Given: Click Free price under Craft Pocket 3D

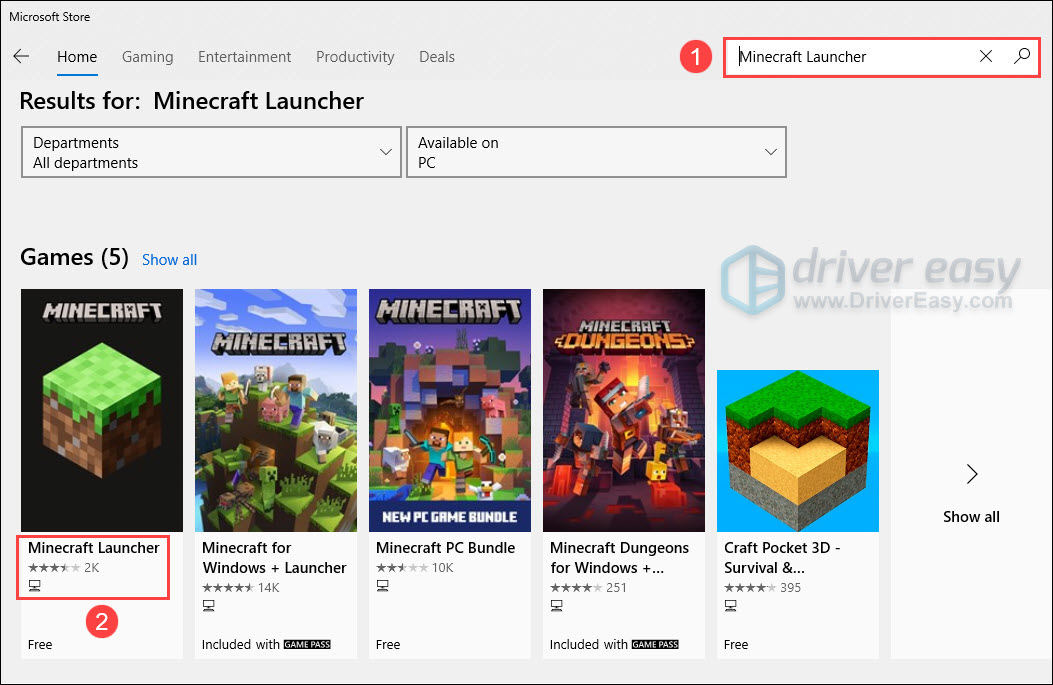Looking at the screenshot, I should point(736,645).
